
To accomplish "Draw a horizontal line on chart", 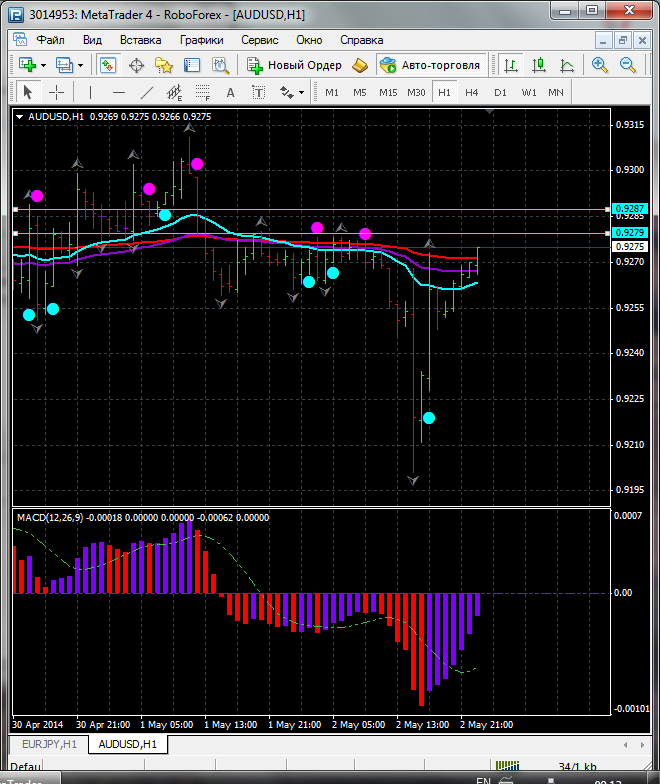I will 119,92.
